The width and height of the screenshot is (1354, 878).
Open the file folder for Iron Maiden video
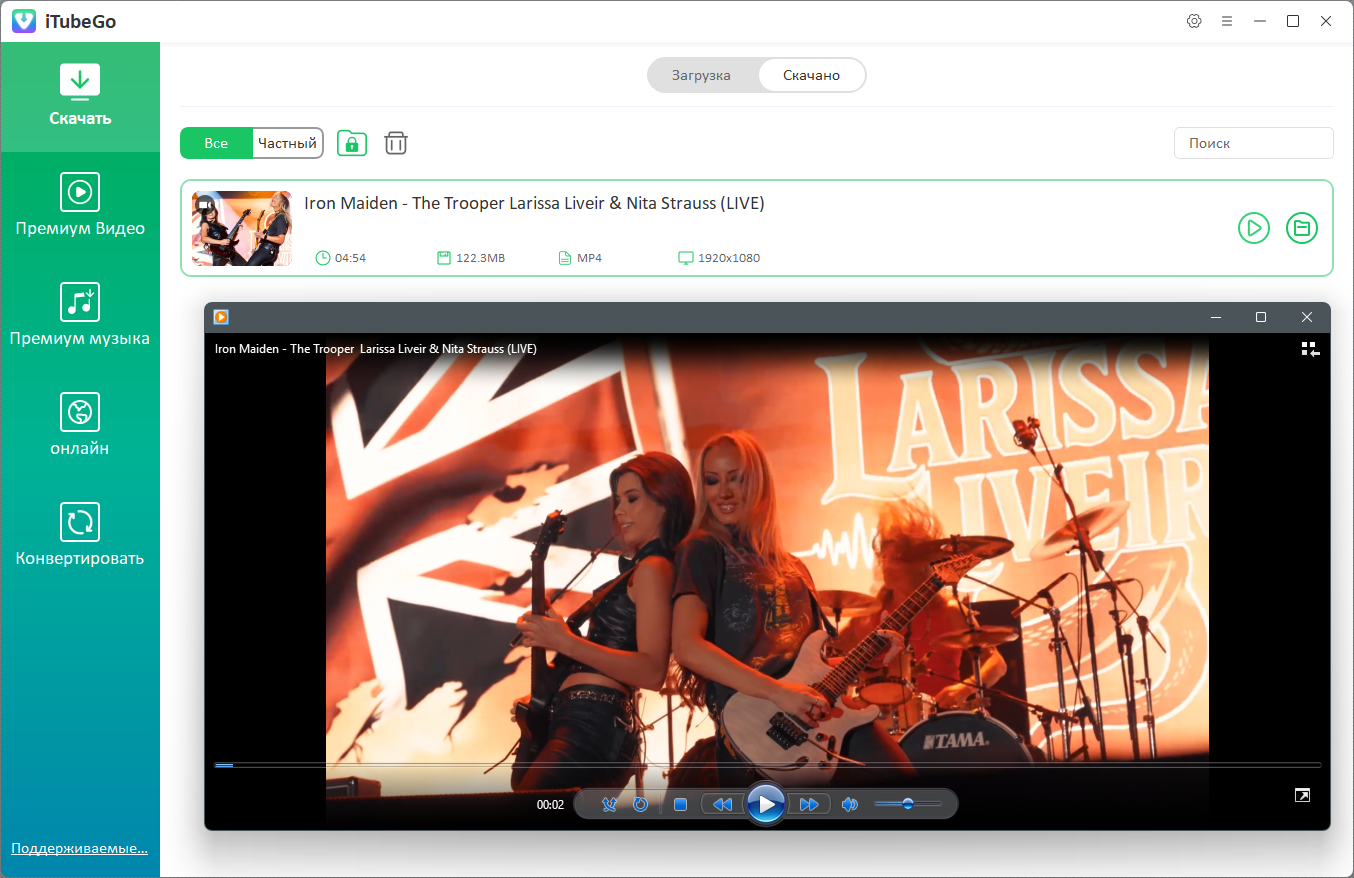pyautogui.click(x=1301, y=228)
